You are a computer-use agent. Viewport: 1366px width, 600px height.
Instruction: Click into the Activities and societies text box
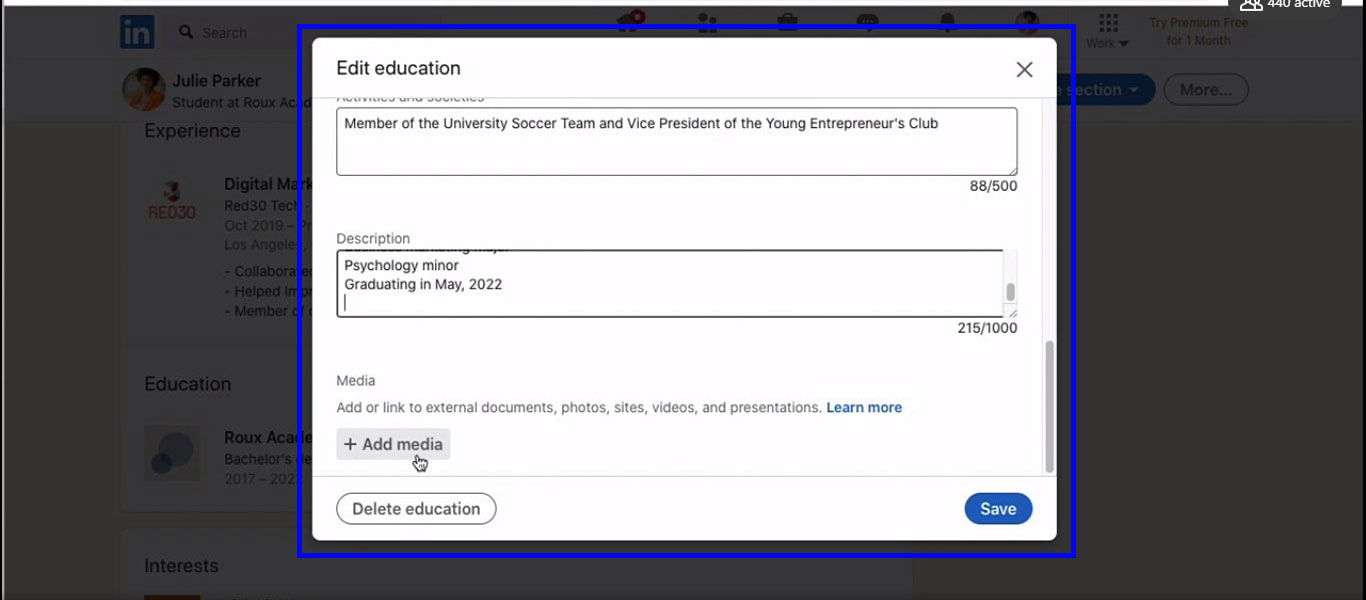point(677,141)
